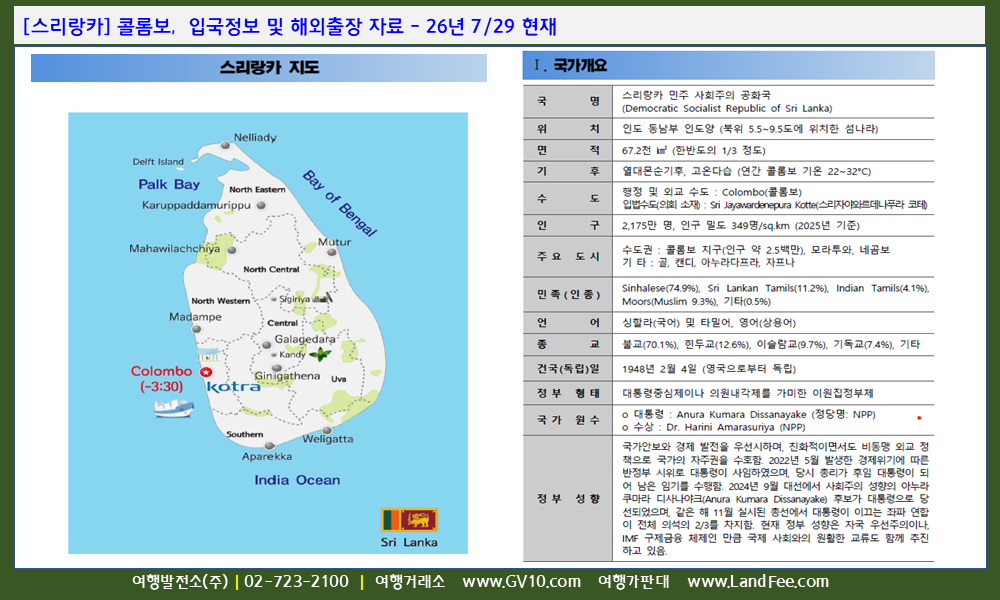Image resolution: width=1000 pixels, height=600 pixels.
Task: Click the Central province label
Action: click(283, 323)
